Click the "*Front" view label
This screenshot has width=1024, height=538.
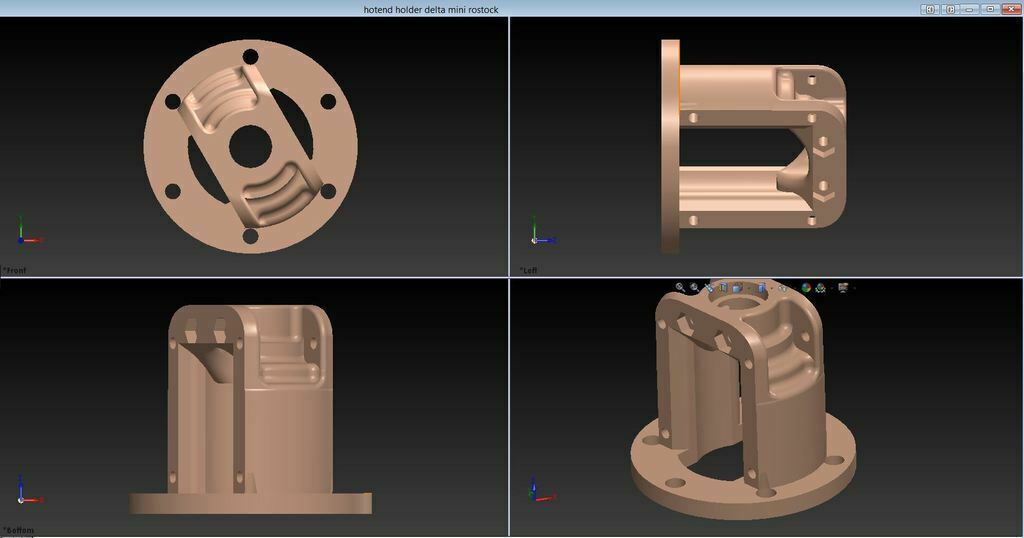(x=15, y=270)
